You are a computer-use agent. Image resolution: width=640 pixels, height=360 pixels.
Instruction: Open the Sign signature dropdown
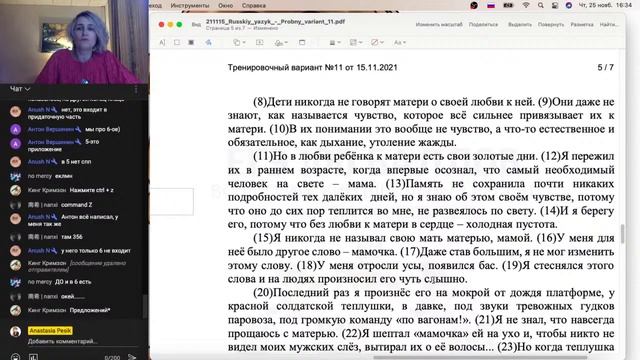pyautogui.click(x=281, y=42)
